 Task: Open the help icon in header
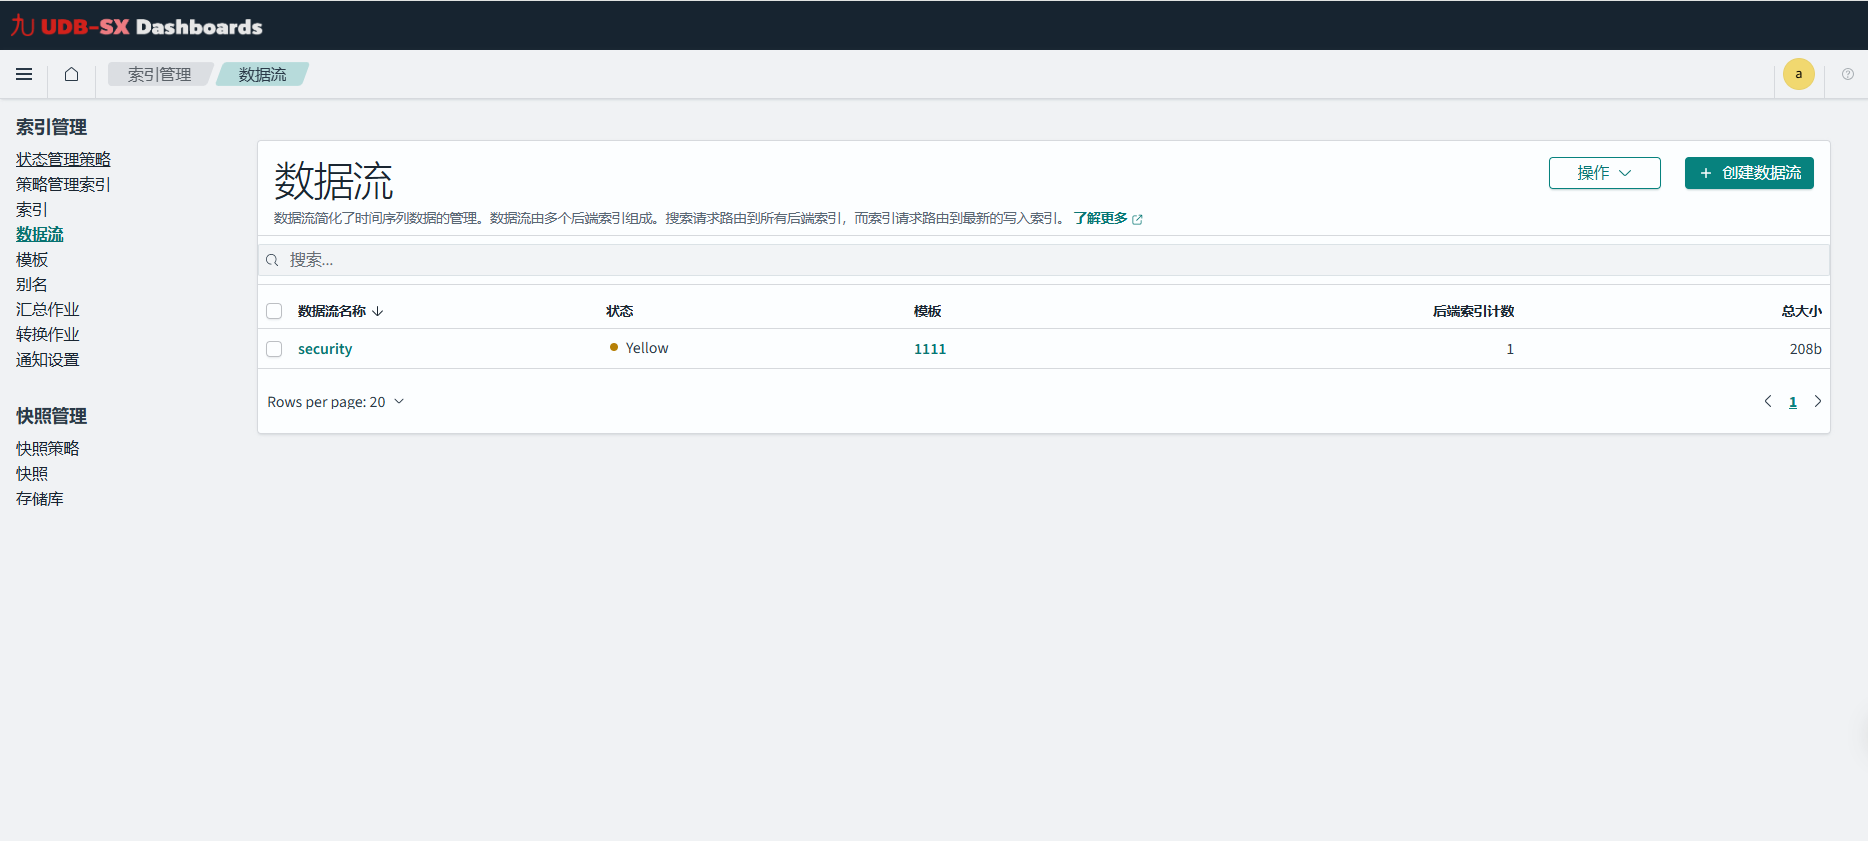(1847, 74)
